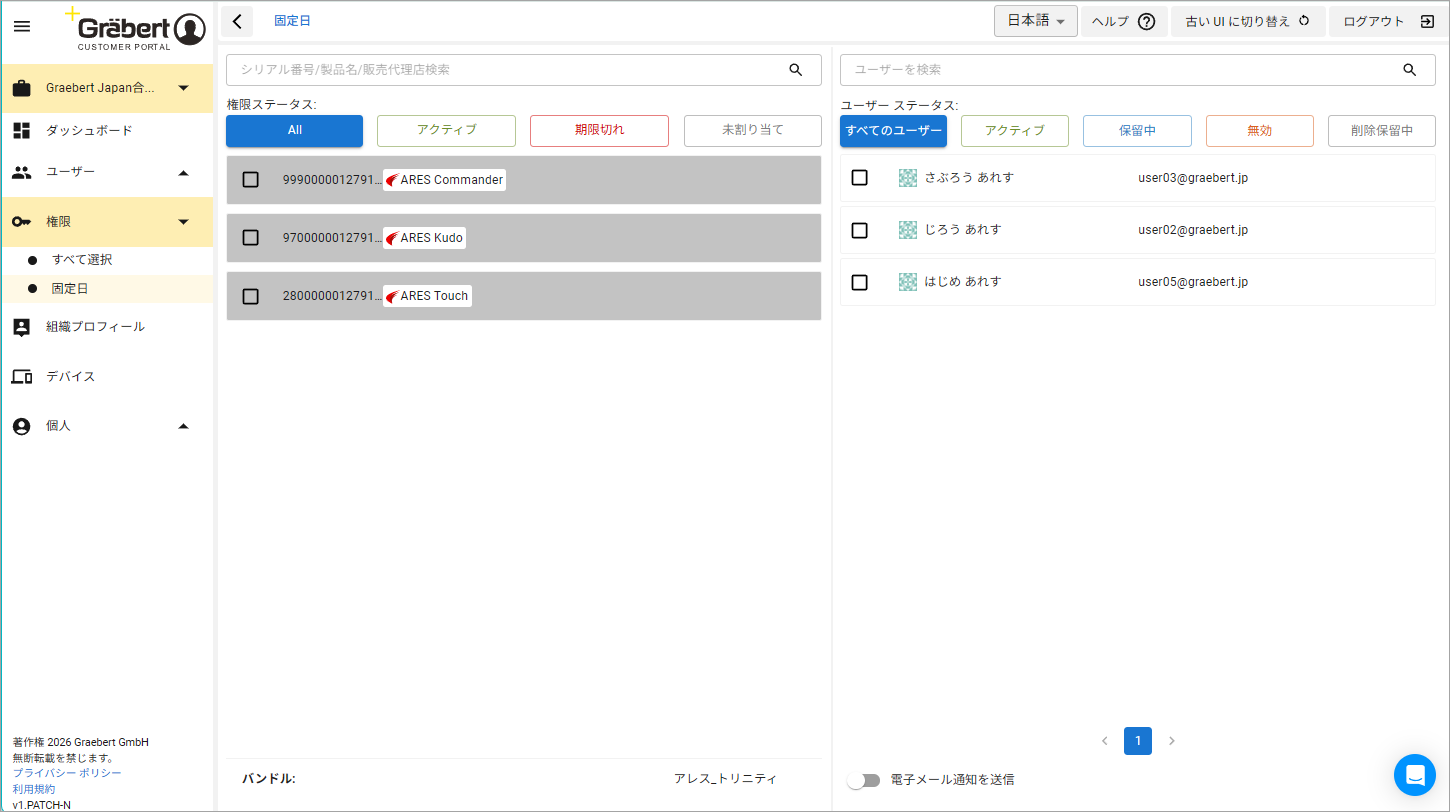This screenshot has width=1450, height=812.
Task: Filter licenses by All status
Action: coord(294,131)
